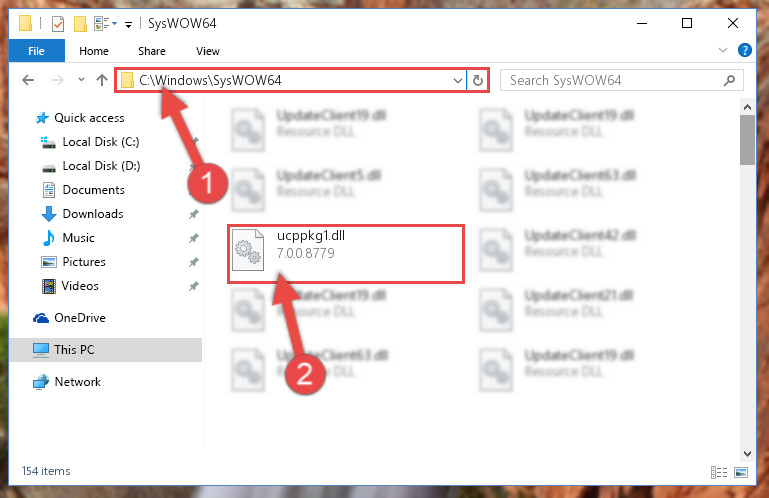Open recent locations dropdown arrow
The width and height of the screenshot is (769, 498).
[81, 79]
